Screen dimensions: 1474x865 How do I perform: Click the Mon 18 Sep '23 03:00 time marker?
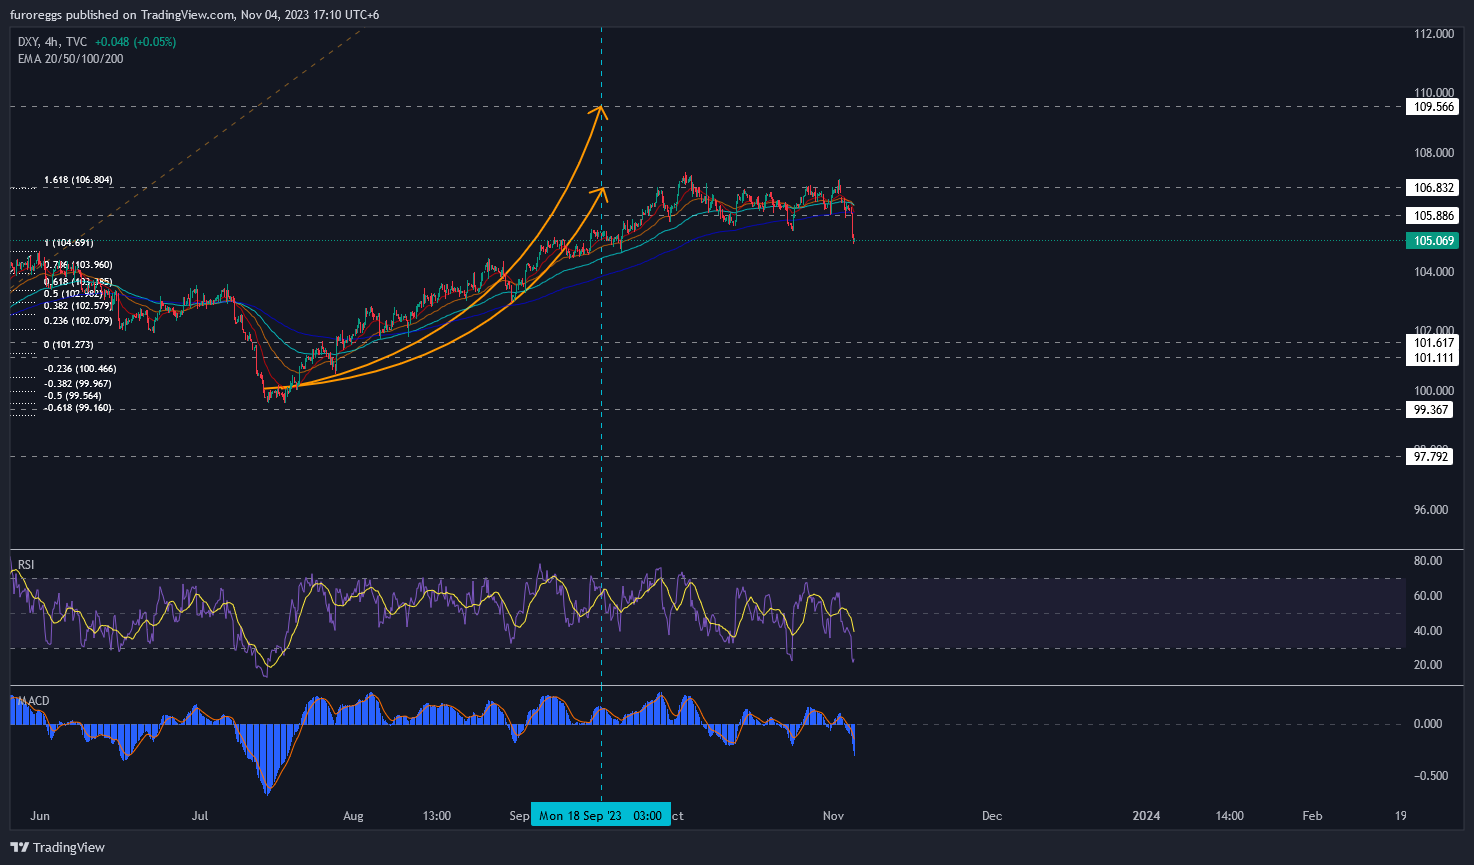tap(601, 816)
